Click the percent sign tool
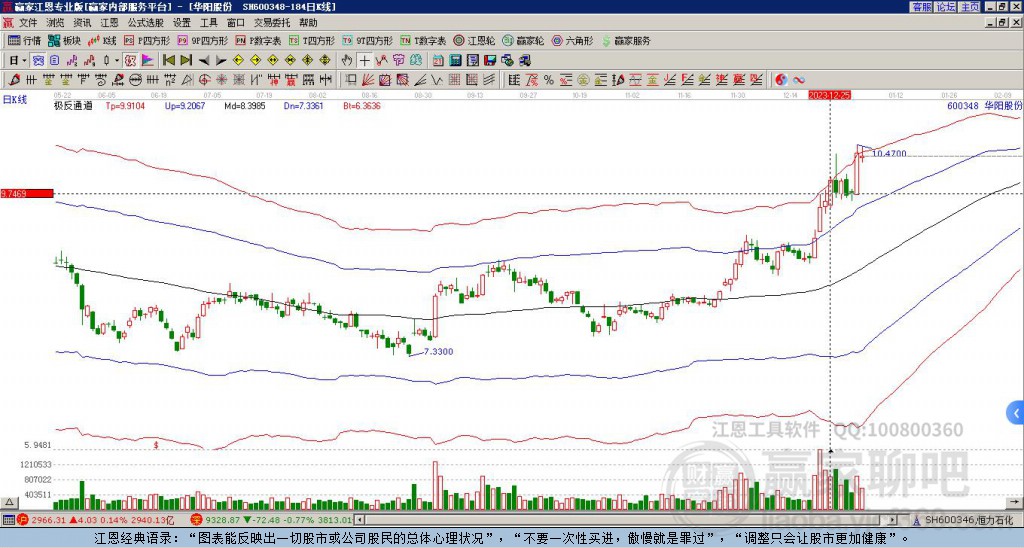The width and height of the screenshot is (1024, 548). click(x=549, y=80)
